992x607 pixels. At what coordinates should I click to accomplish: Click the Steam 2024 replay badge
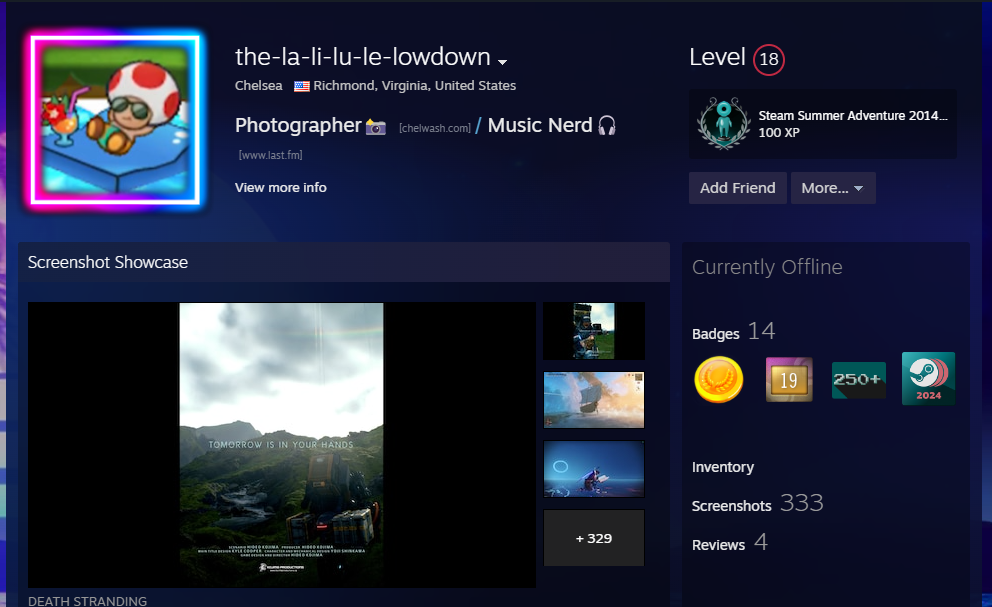pyautogui.click(x=928, y=379)
